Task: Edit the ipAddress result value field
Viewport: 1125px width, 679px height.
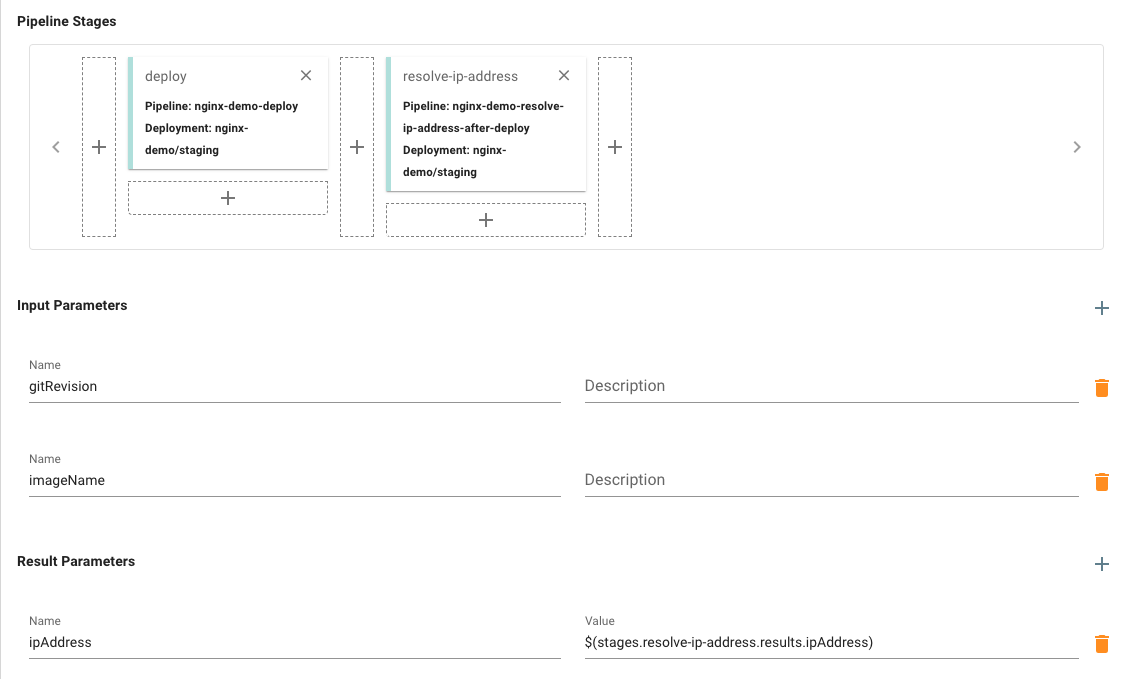Action: point(831,643)
